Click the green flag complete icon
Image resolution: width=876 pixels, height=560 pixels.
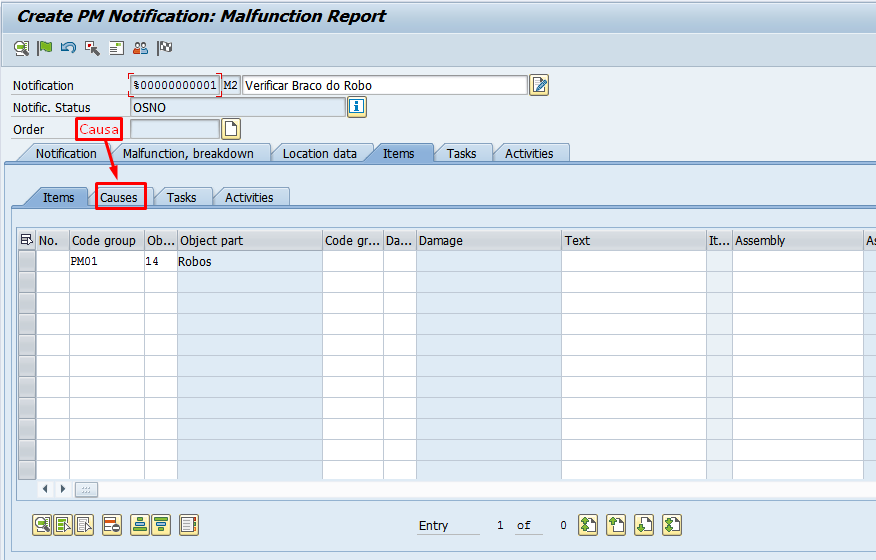point(45,48)
